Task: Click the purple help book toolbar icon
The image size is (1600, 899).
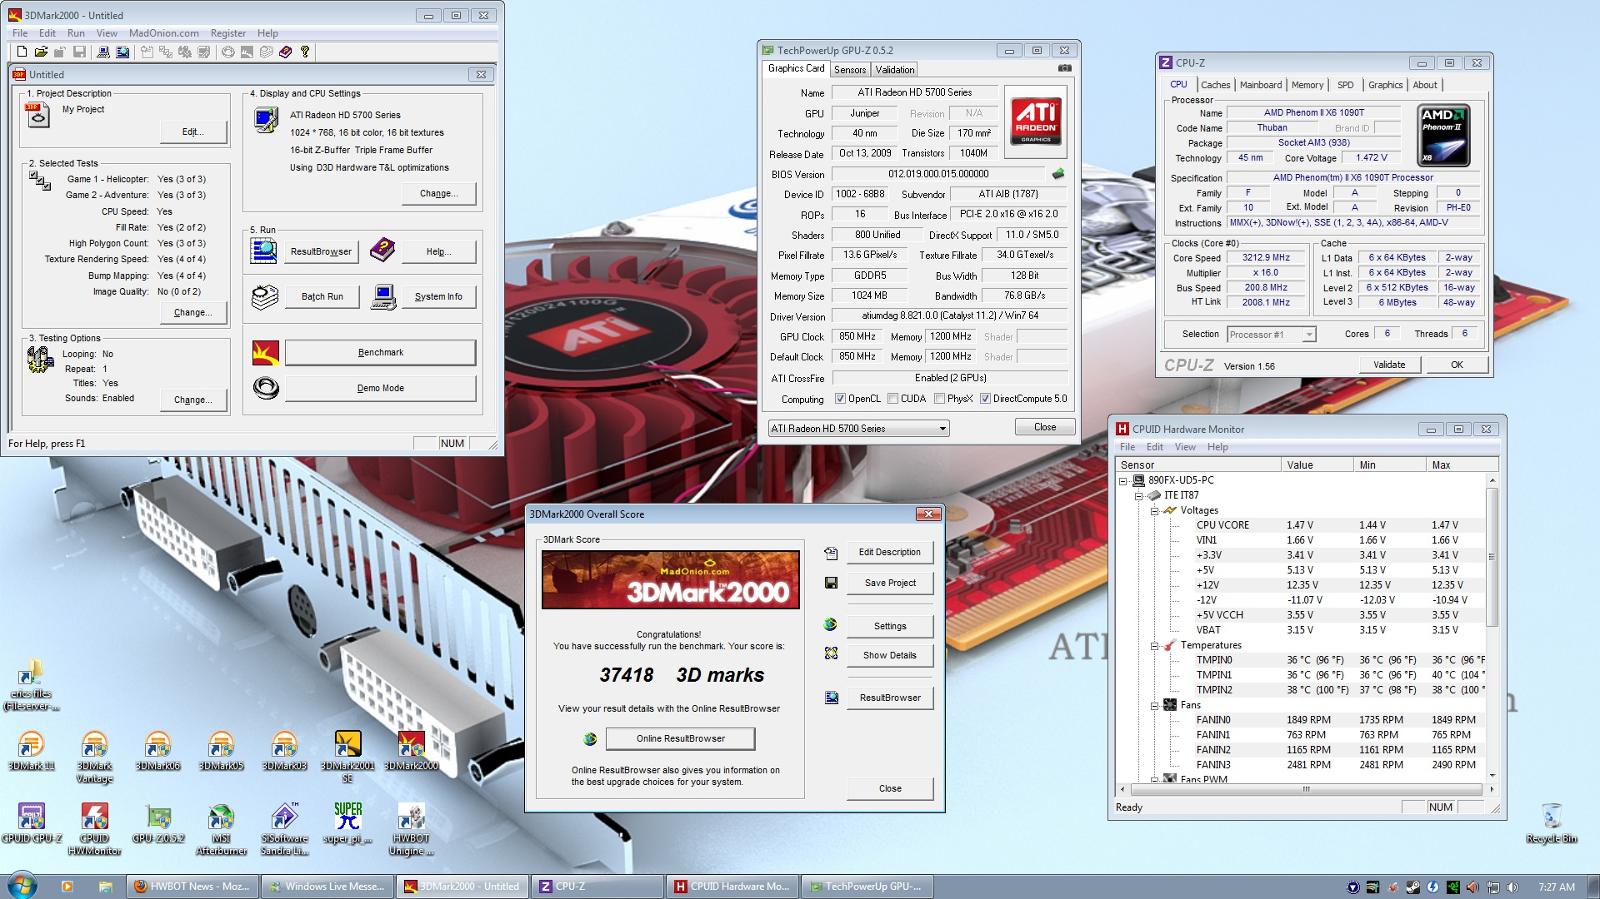Action: point(285,52)
